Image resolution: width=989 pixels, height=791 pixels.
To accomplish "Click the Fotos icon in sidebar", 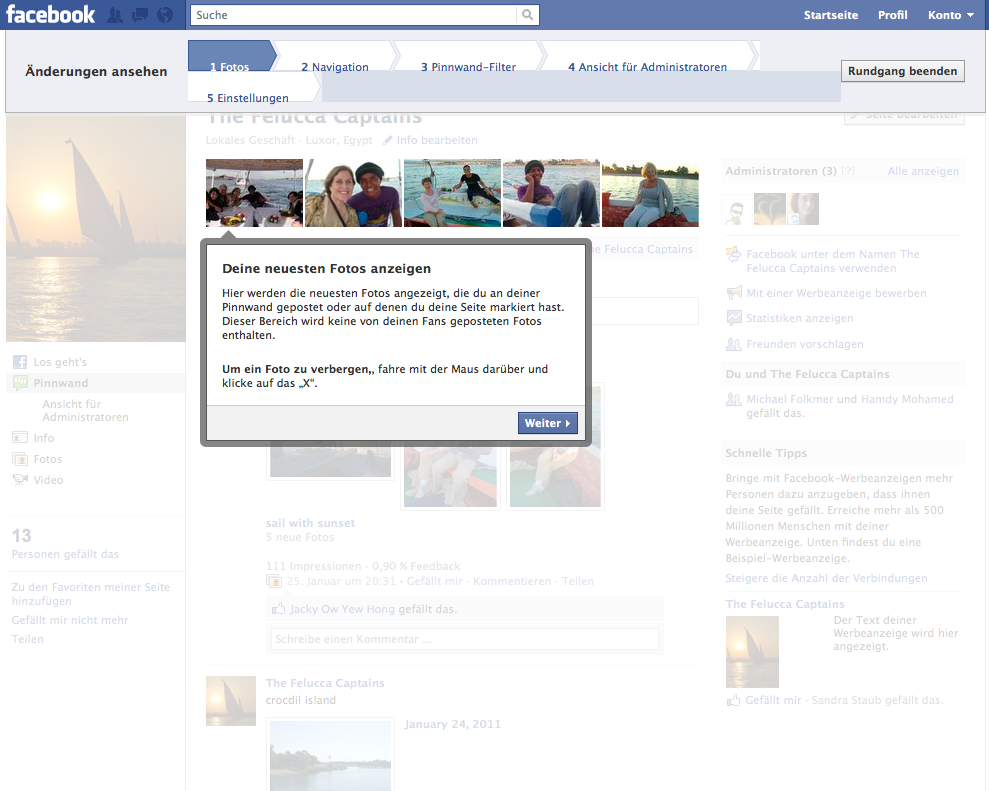I will [20, 459].
